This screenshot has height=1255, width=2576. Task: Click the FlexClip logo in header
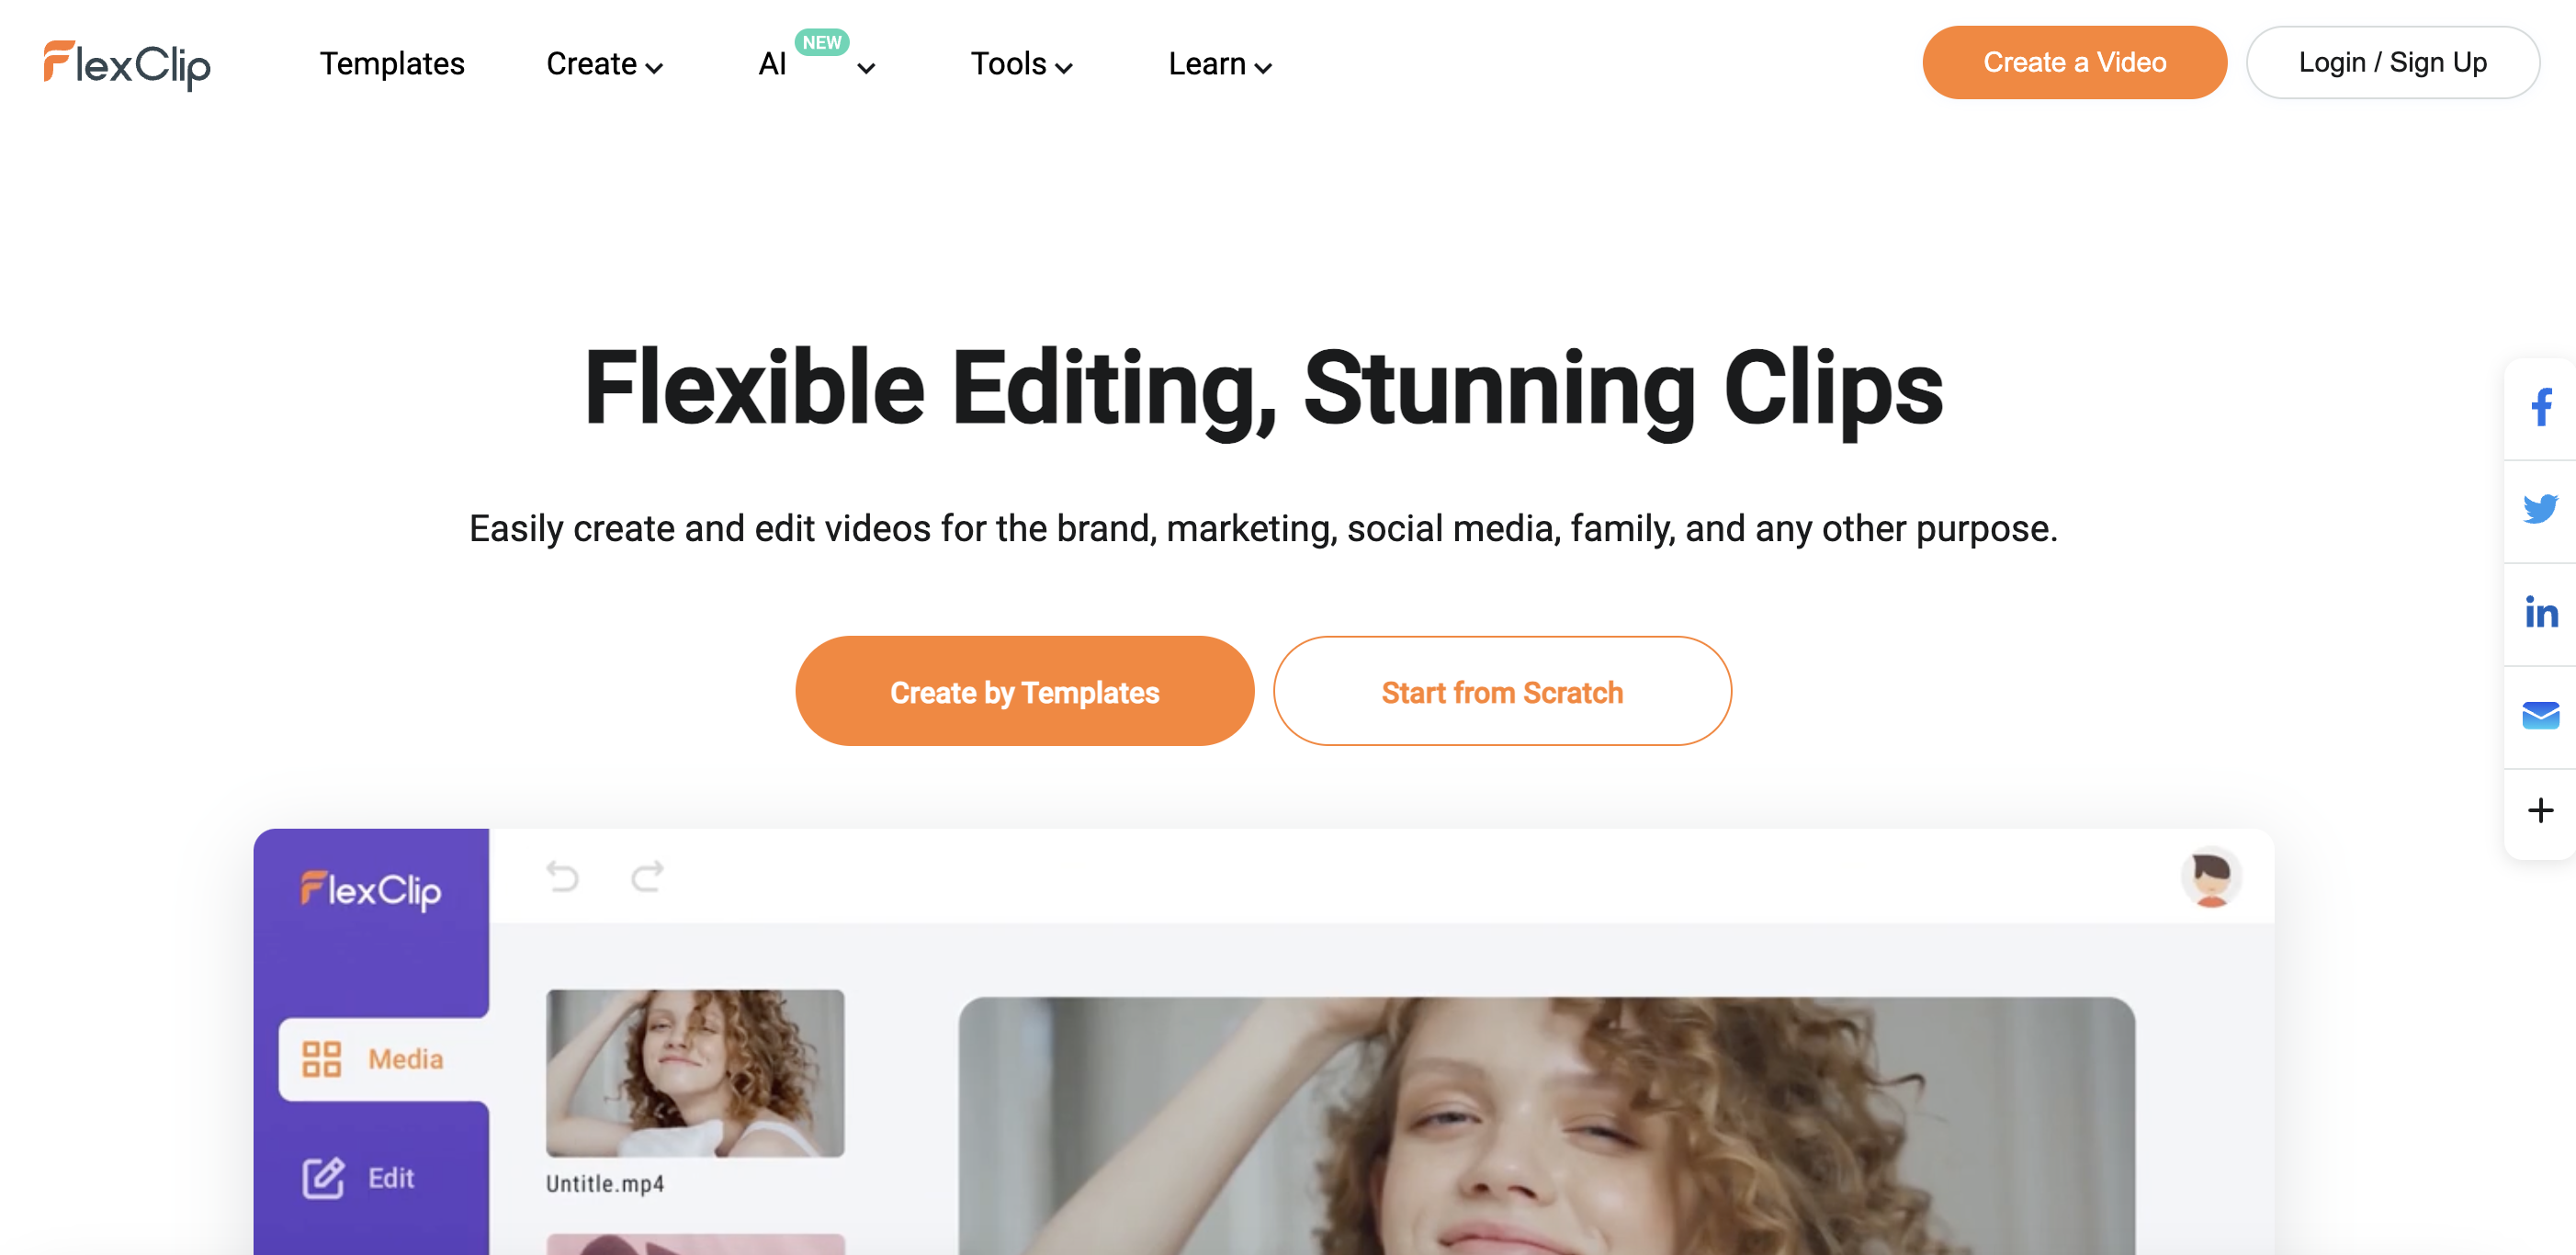coord(127,64)
